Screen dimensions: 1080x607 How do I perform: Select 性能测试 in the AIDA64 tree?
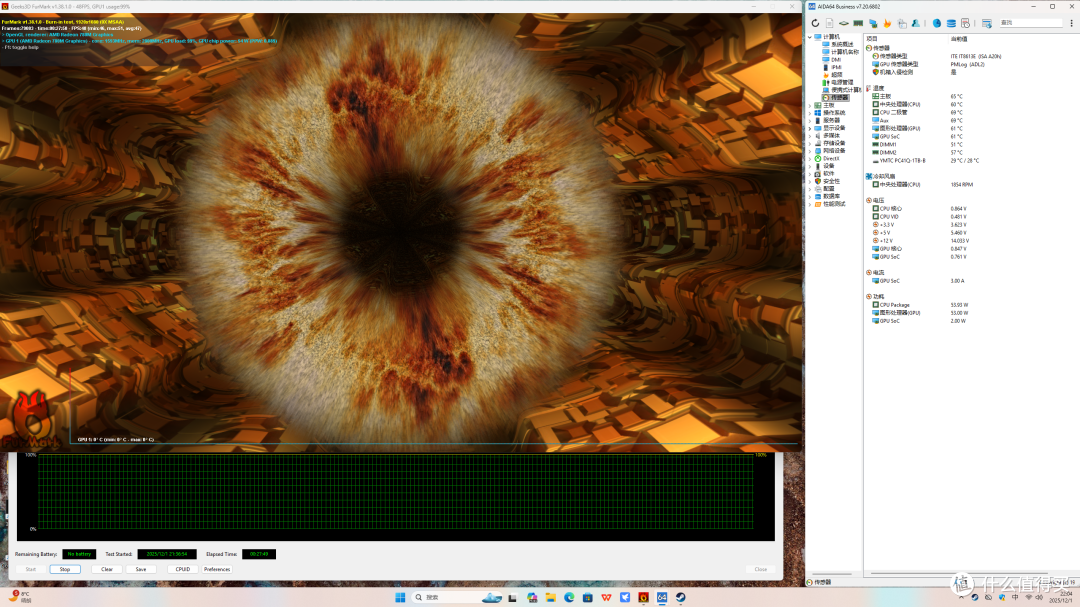coord(834,204)
